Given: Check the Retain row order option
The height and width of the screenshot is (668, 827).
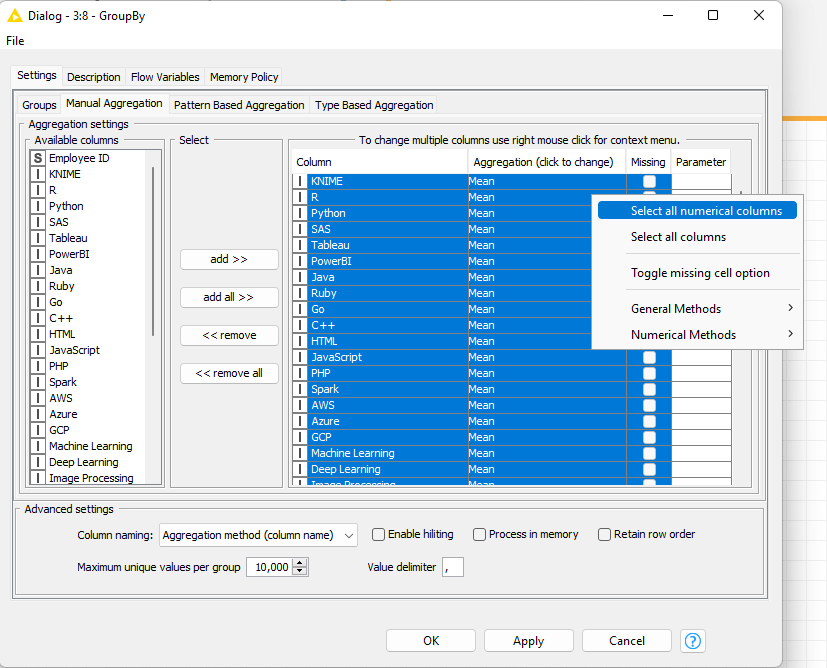Looking at the screenshot, I should tap(604, 534).
